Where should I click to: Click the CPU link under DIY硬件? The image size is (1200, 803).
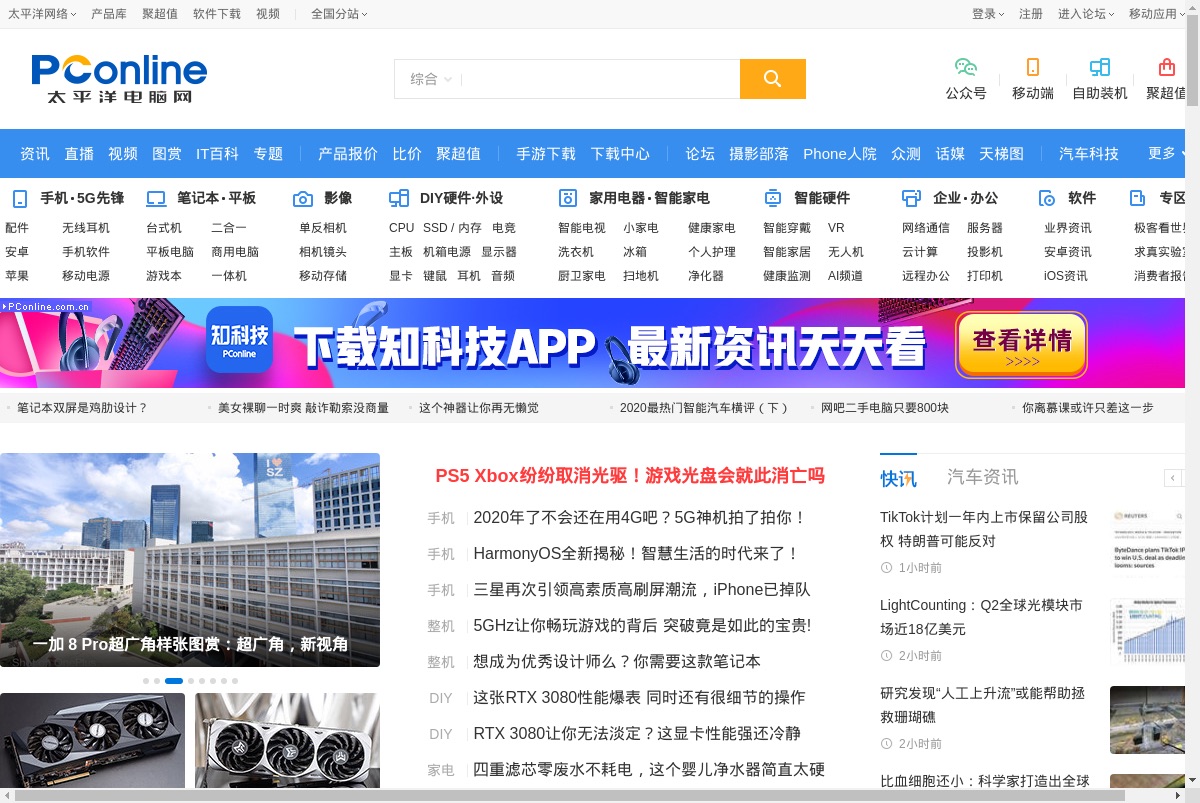[x=401, y=228]
